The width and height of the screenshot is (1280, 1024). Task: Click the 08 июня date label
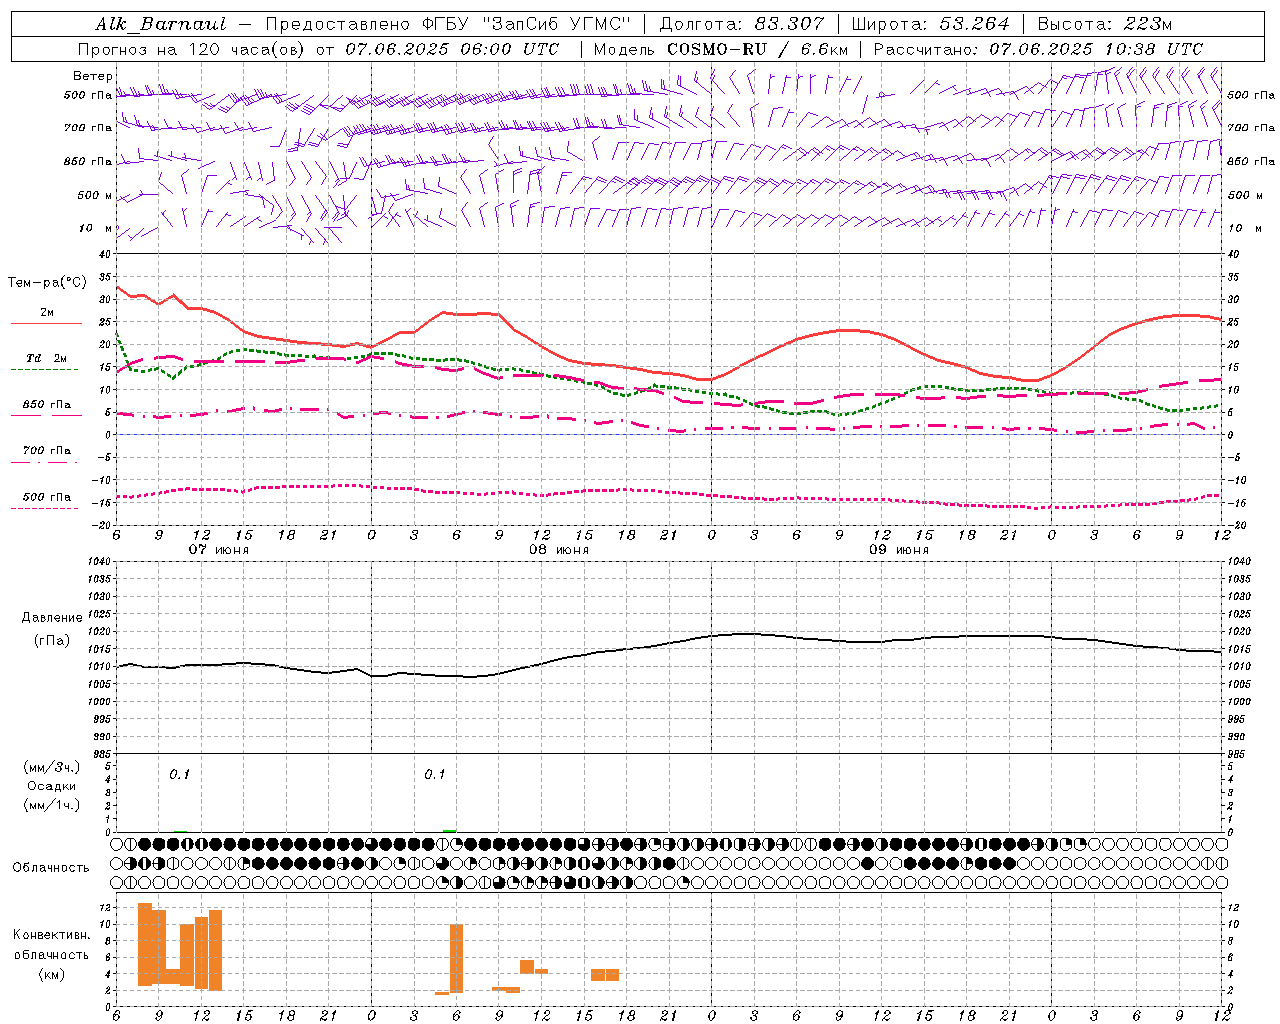[559, 550]
